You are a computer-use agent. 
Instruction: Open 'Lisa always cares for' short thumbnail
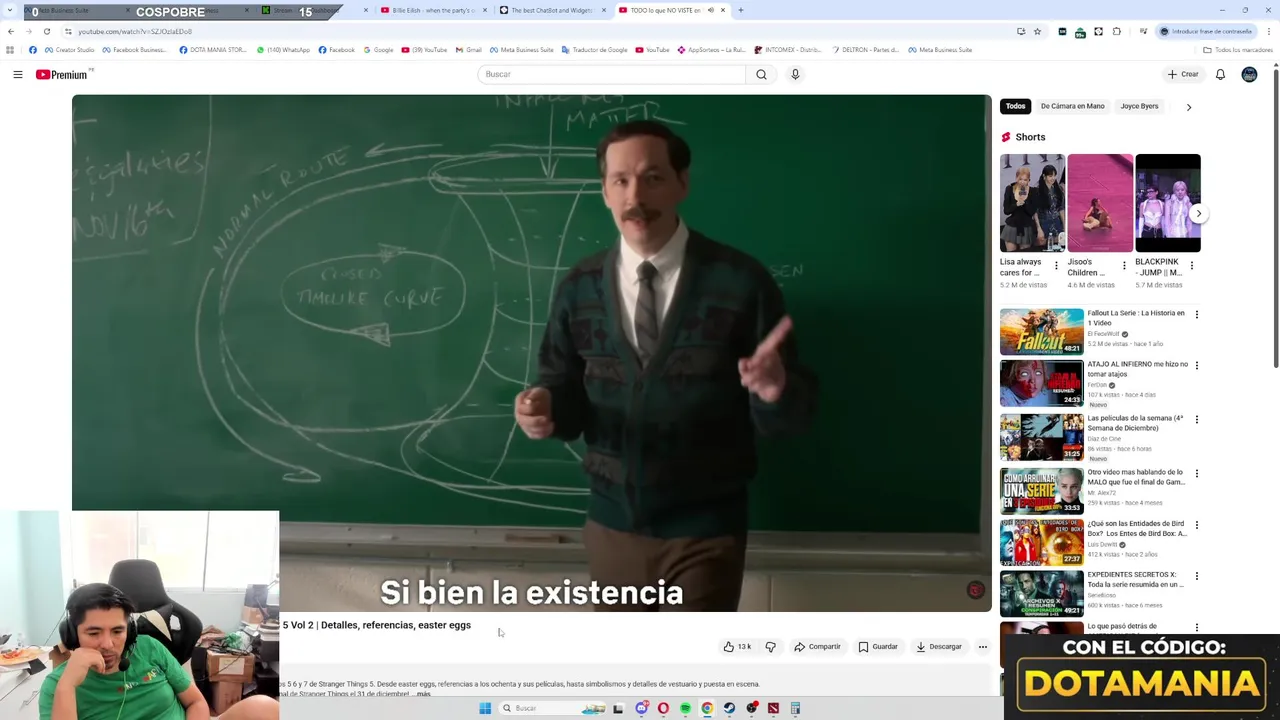pos(1032,203)
